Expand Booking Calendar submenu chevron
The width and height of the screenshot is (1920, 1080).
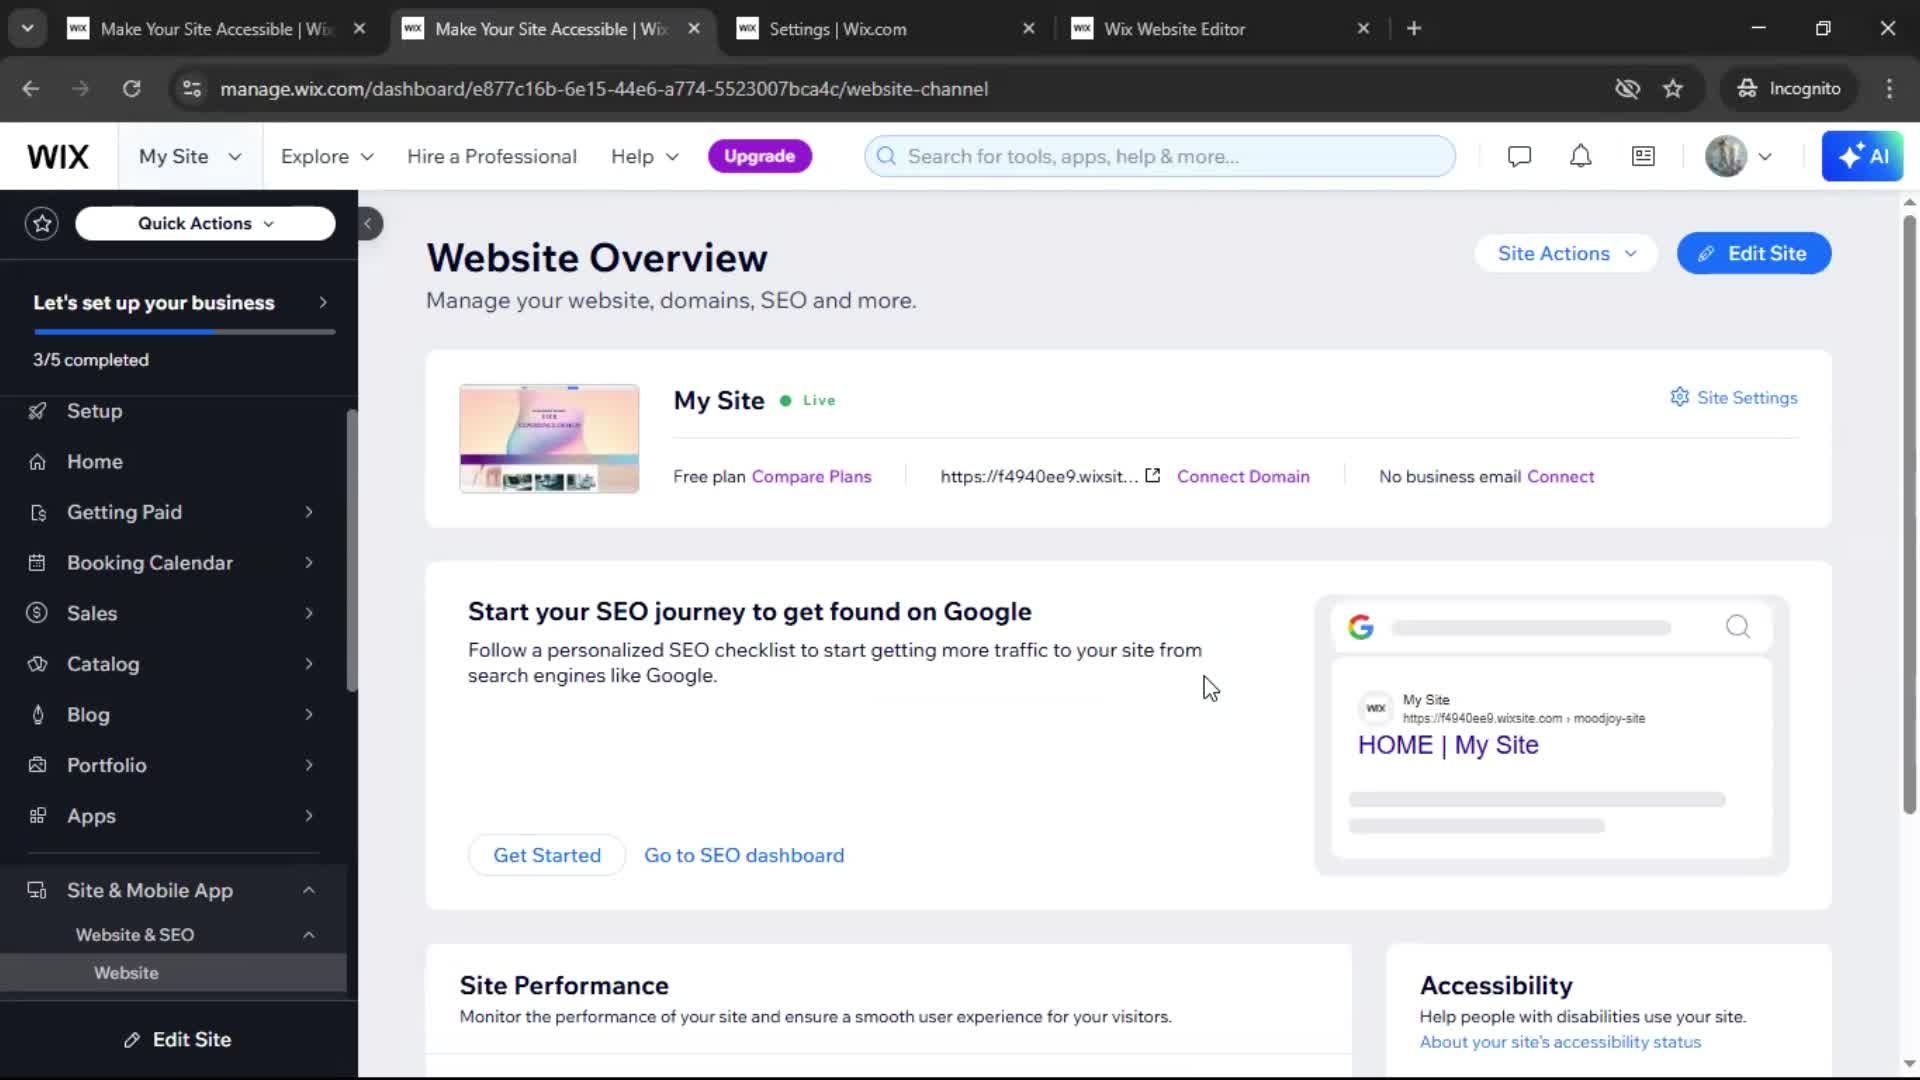(x=309, y=563)
